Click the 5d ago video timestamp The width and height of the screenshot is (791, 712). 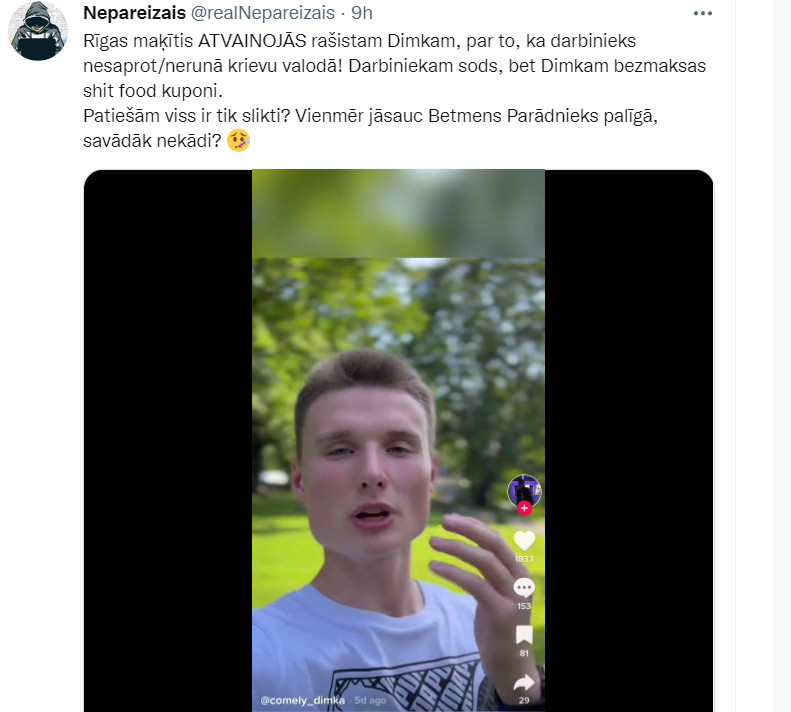370,700
